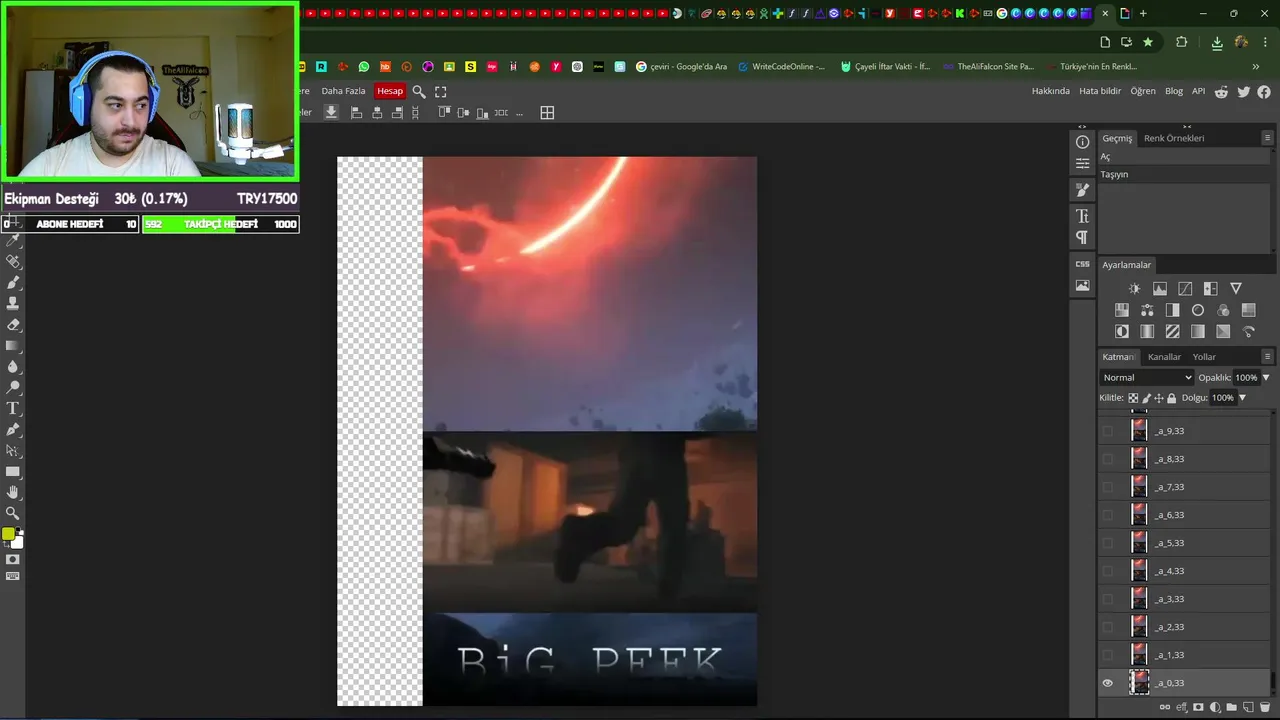Screen dimensions: 1280x720
Task: Toggle fullscreen icon in menu bar
Action: pos(440,91)
